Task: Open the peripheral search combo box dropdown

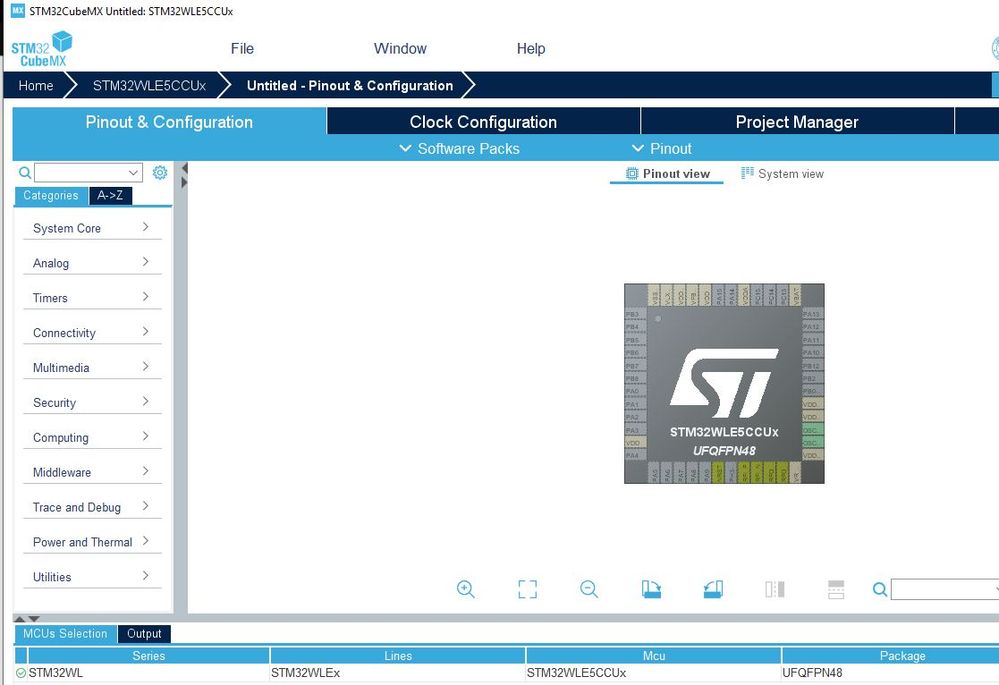Action: coord(133,173)
